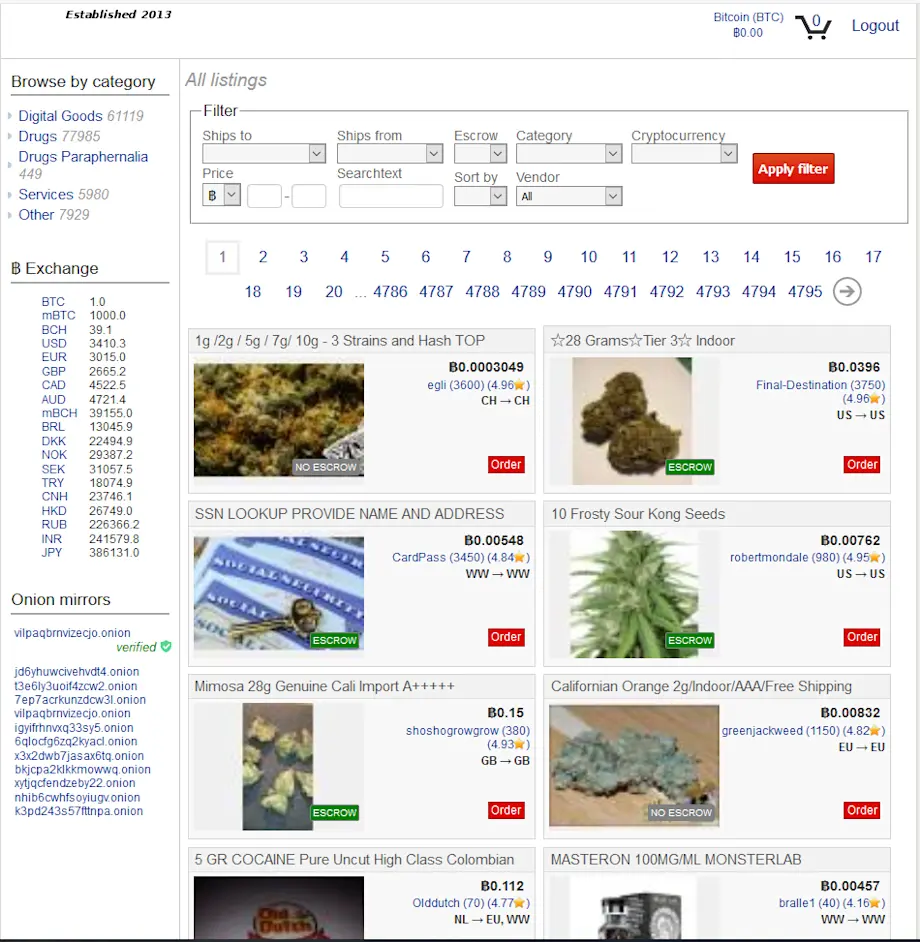Go to next page arrow icon
Viewport: 920px width, 942px height.
click(847, 291)
